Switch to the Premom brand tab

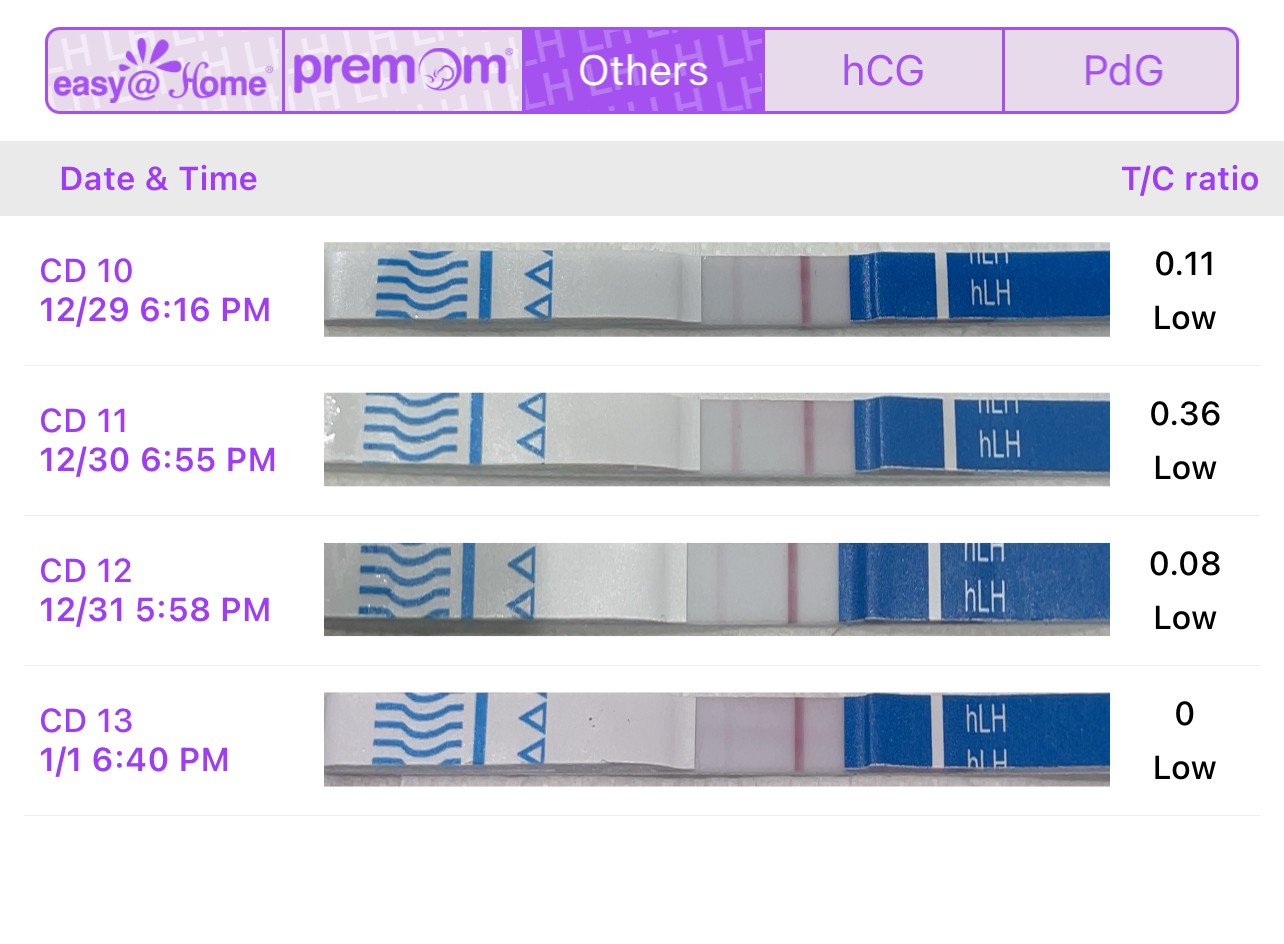point(404,70)
